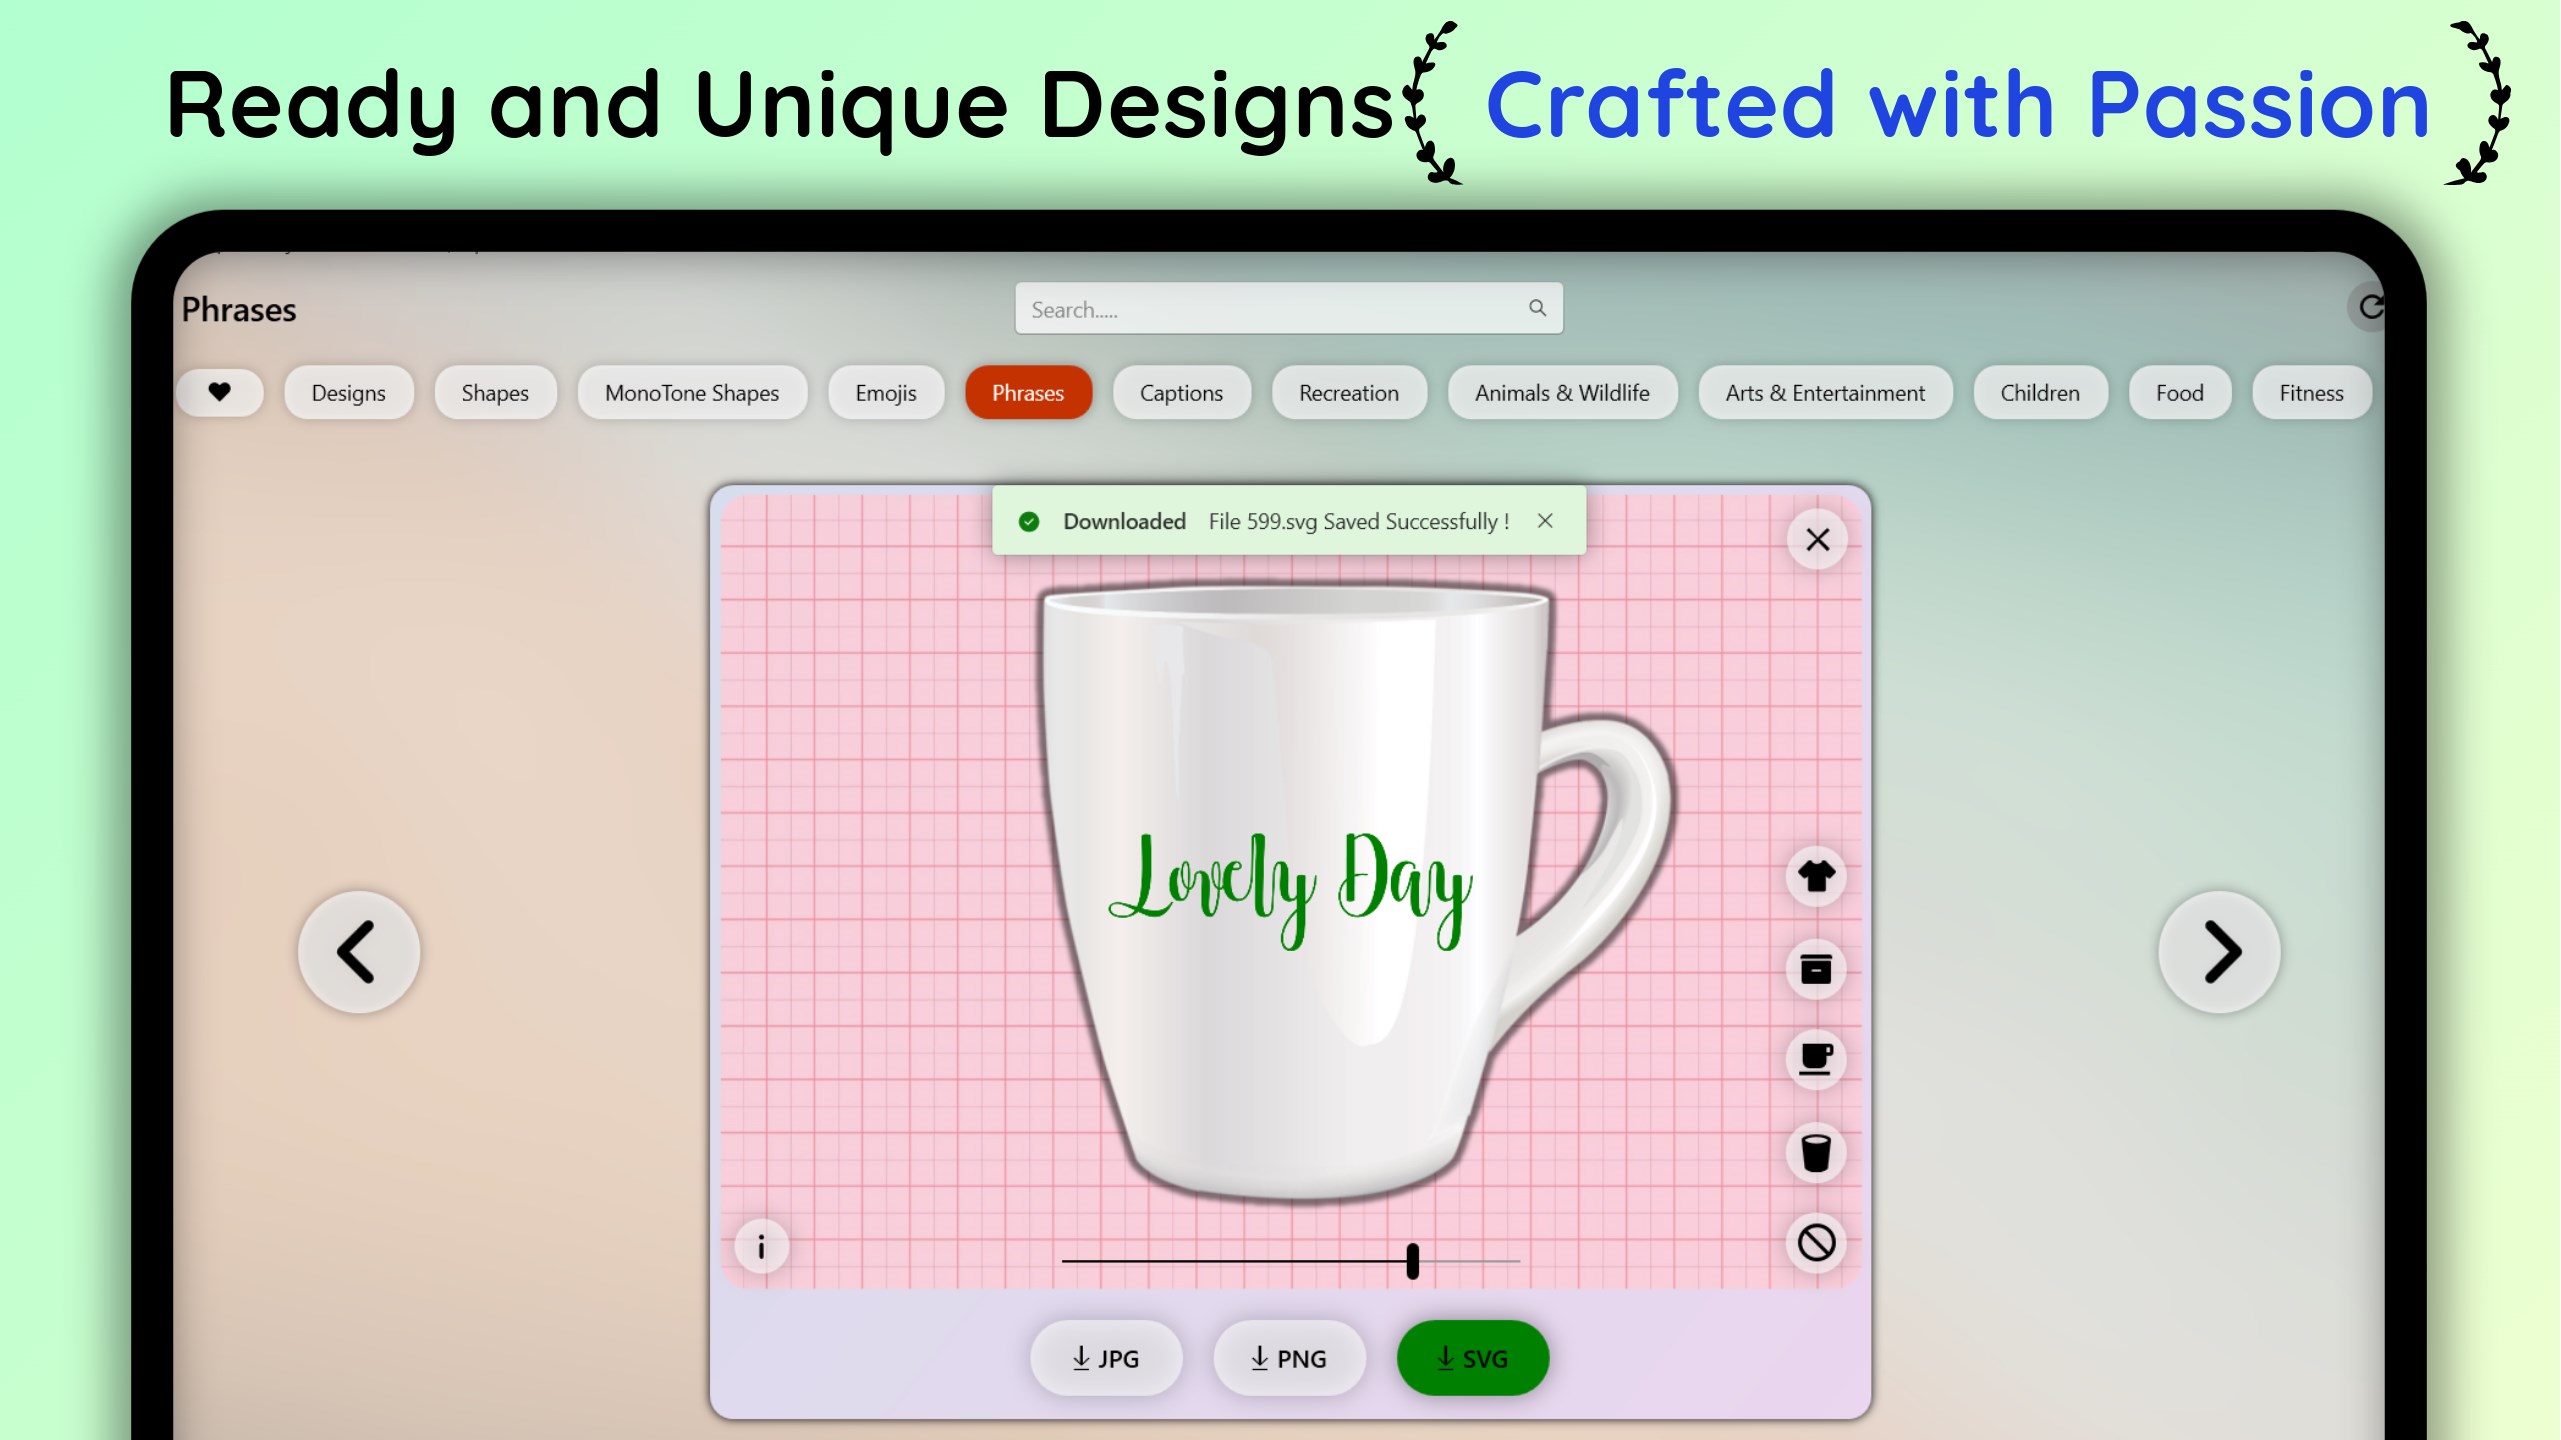
Task: Download the design as JPG
Action: [x=1106, y=1358]
